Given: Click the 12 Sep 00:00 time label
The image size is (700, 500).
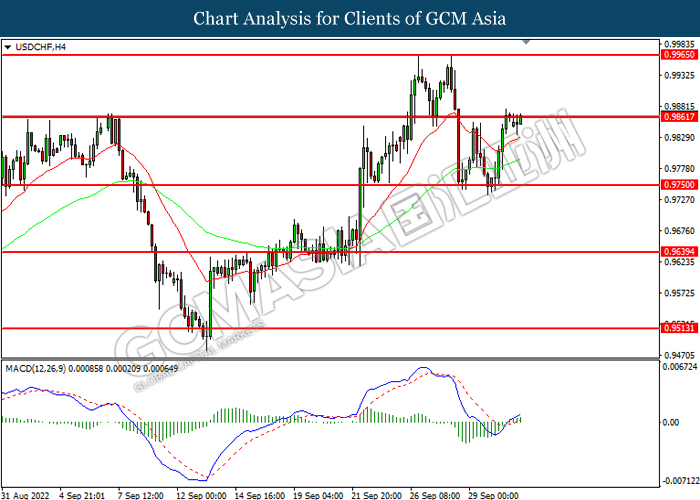Looking at the screenshot, I should click(201, 496).
